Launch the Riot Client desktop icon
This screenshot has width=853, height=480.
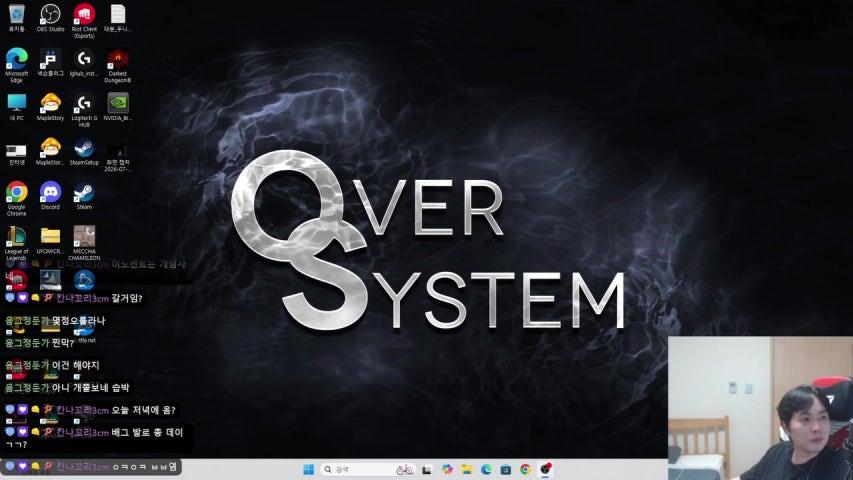(84, 20)
